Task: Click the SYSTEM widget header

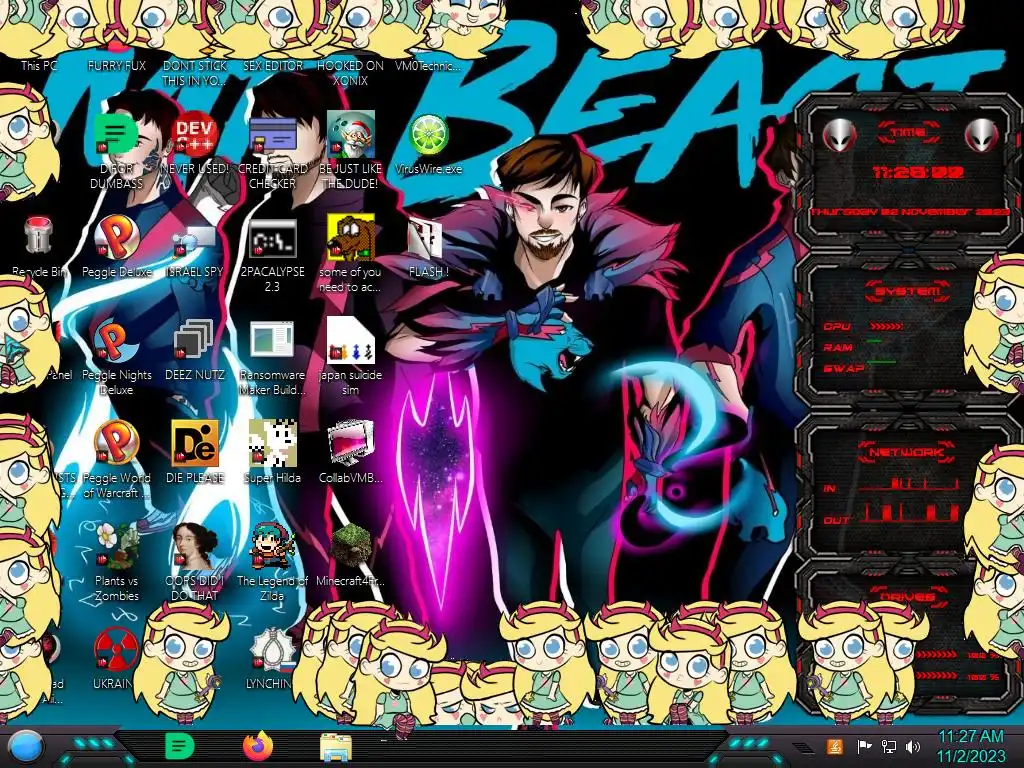Action: click(x=908, y=291)
